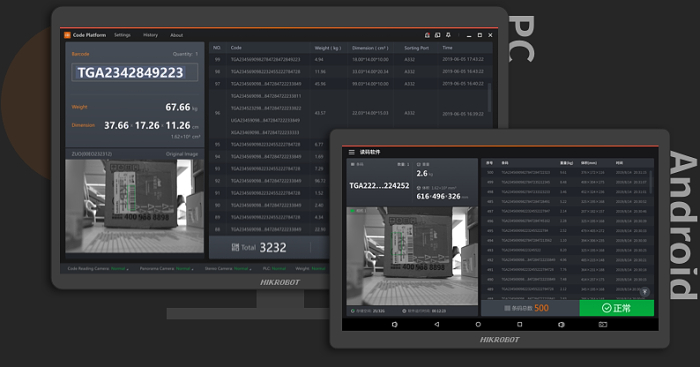Tap the Android home circle navigation icon
This screenshot has width=700, height=367.
click(478, 324)
